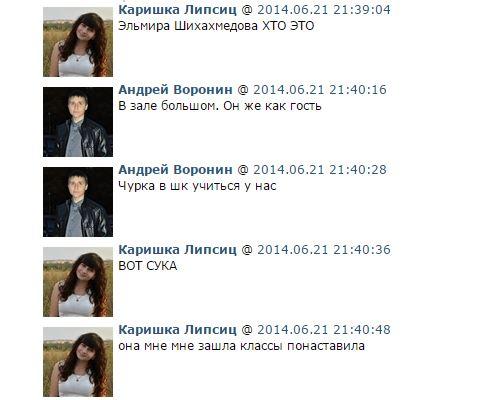
Task: Select the timestamp 2014.06.21 21:40:16
Action: [x=320, y=89]
